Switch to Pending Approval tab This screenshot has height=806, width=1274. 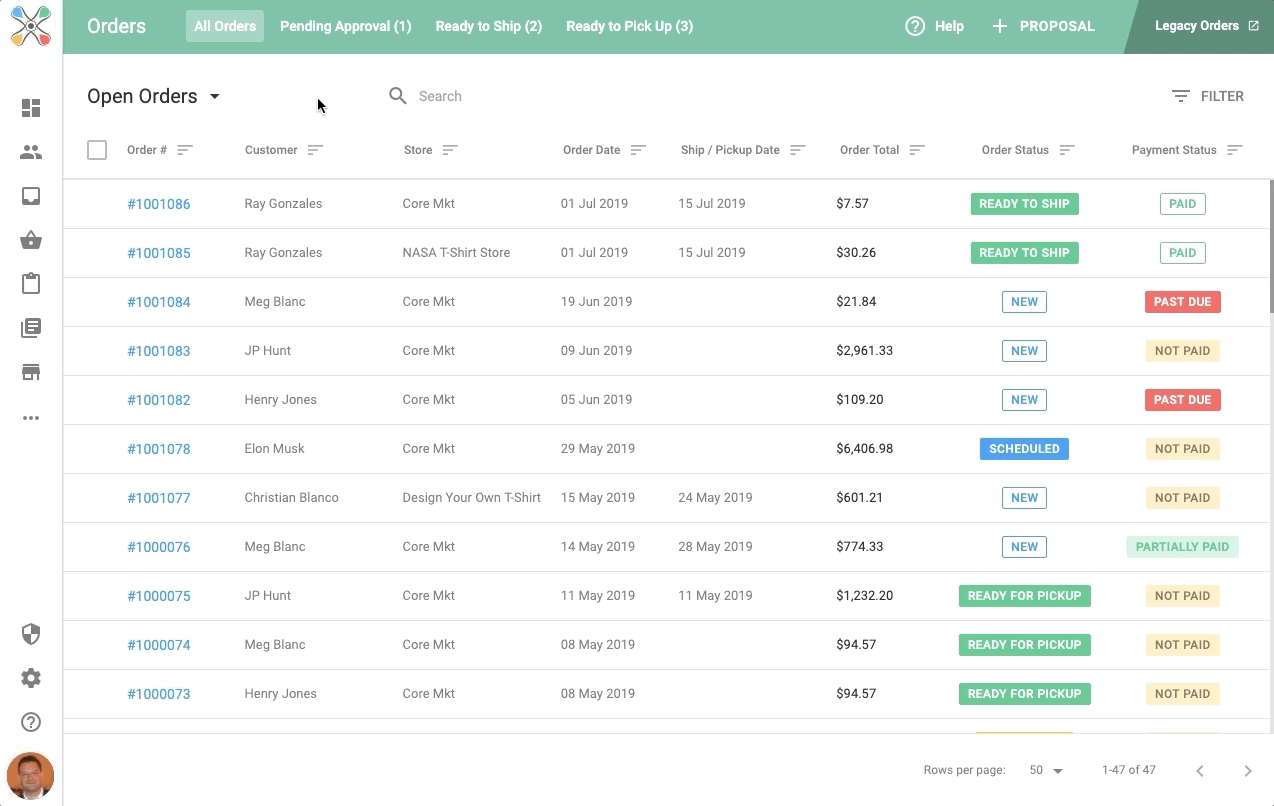[345, 26]
